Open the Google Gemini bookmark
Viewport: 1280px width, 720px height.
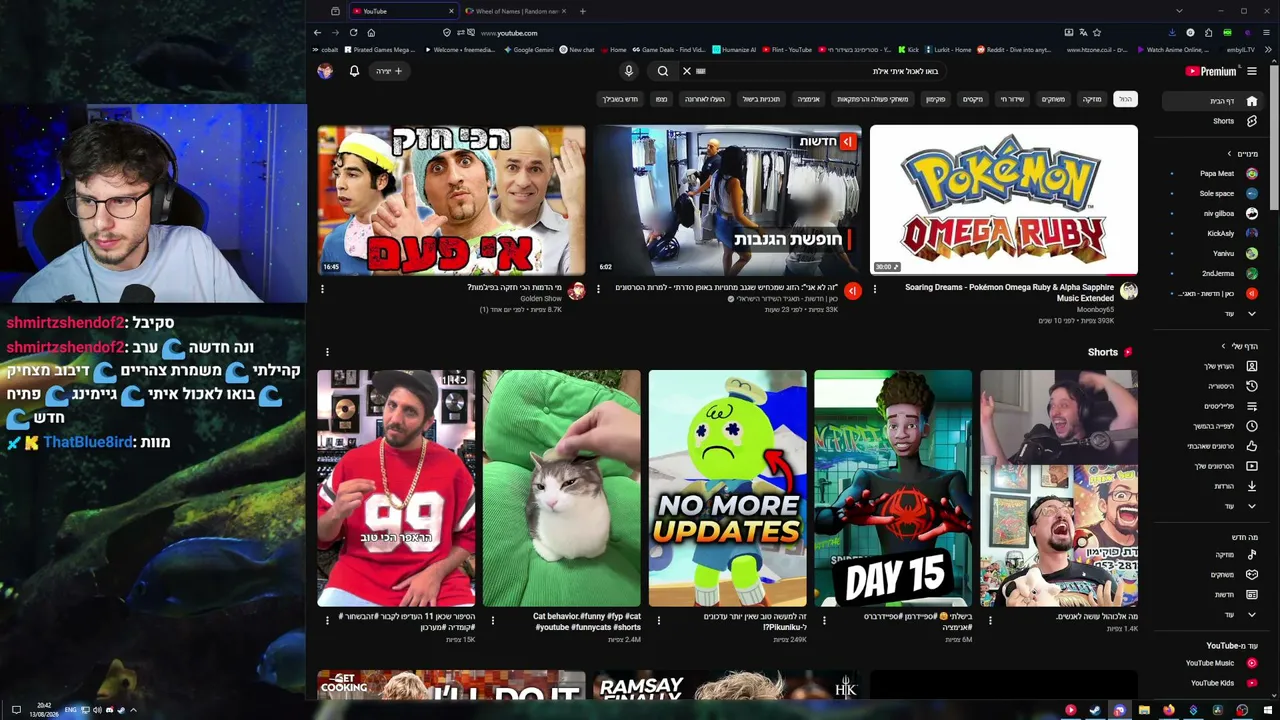coord(529,49)
